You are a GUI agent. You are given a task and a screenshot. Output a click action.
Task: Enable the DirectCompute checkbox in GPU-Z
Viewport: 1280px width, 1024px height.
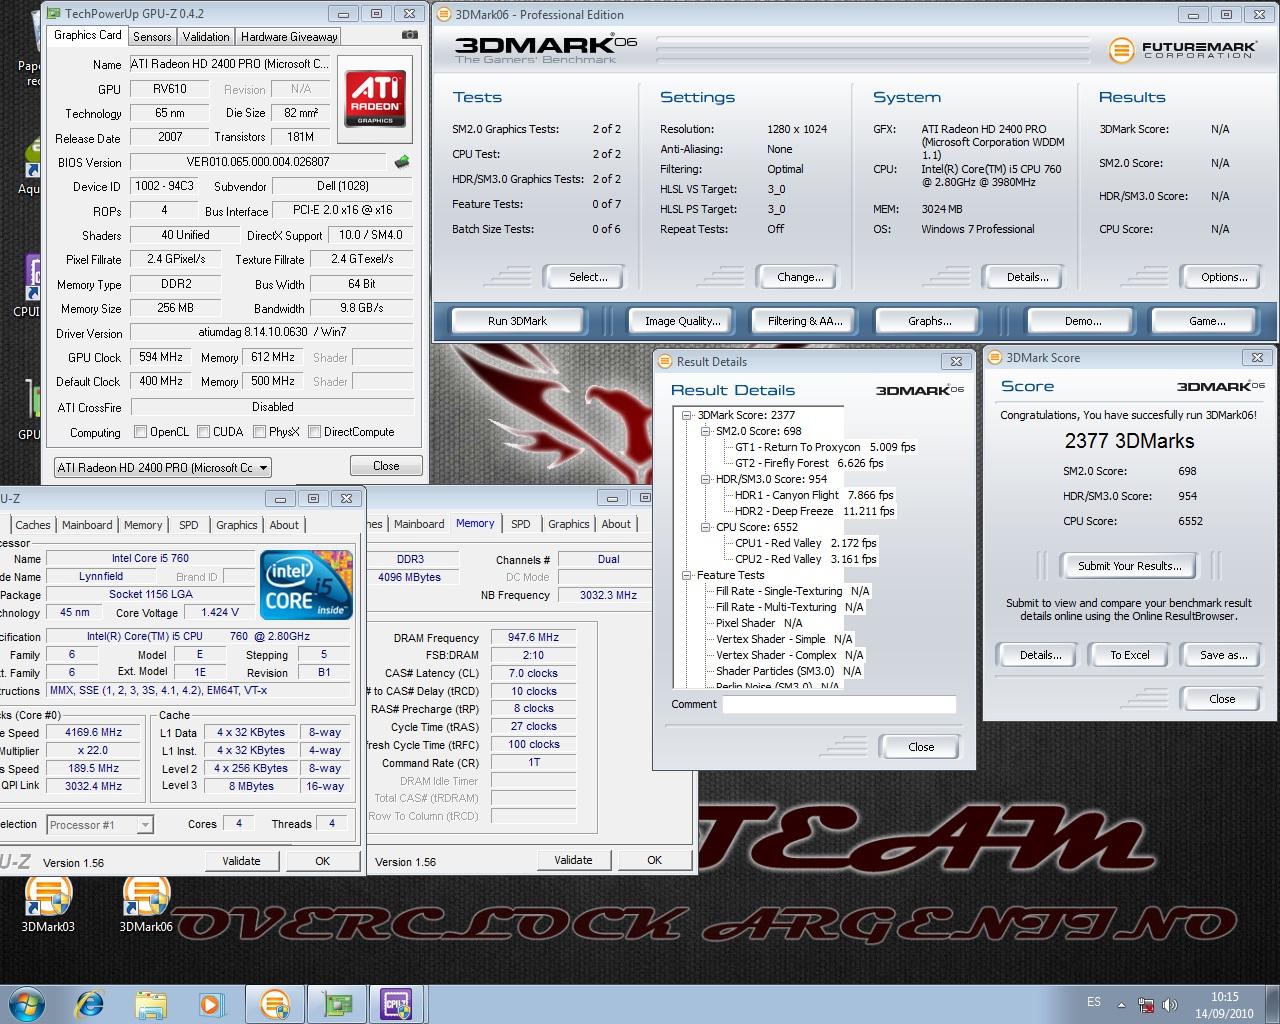(x=315, y=432)
